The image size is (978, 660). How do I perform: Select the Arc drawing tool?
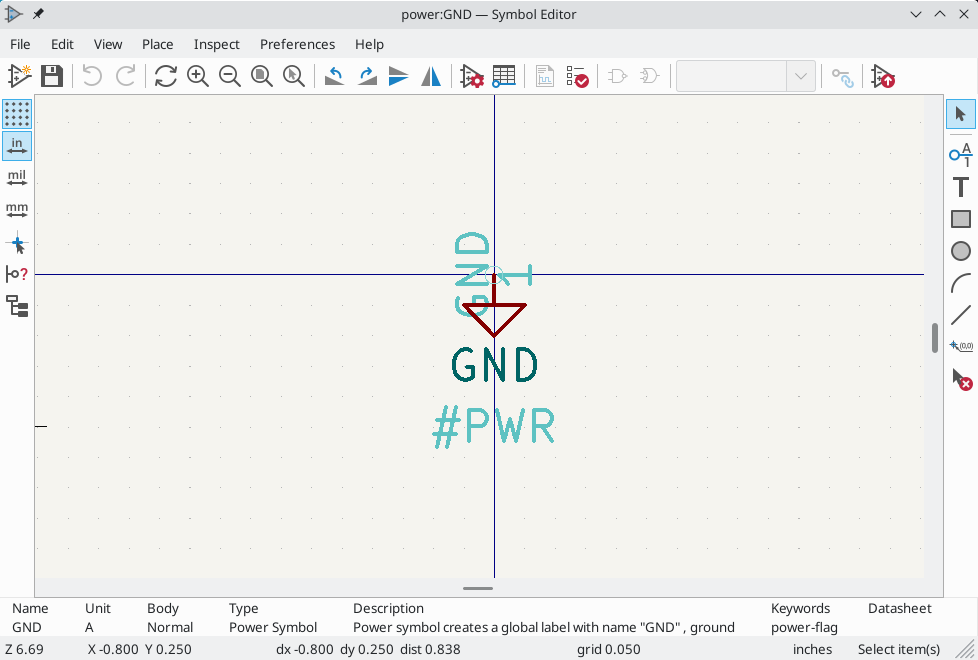coord(960,283)
